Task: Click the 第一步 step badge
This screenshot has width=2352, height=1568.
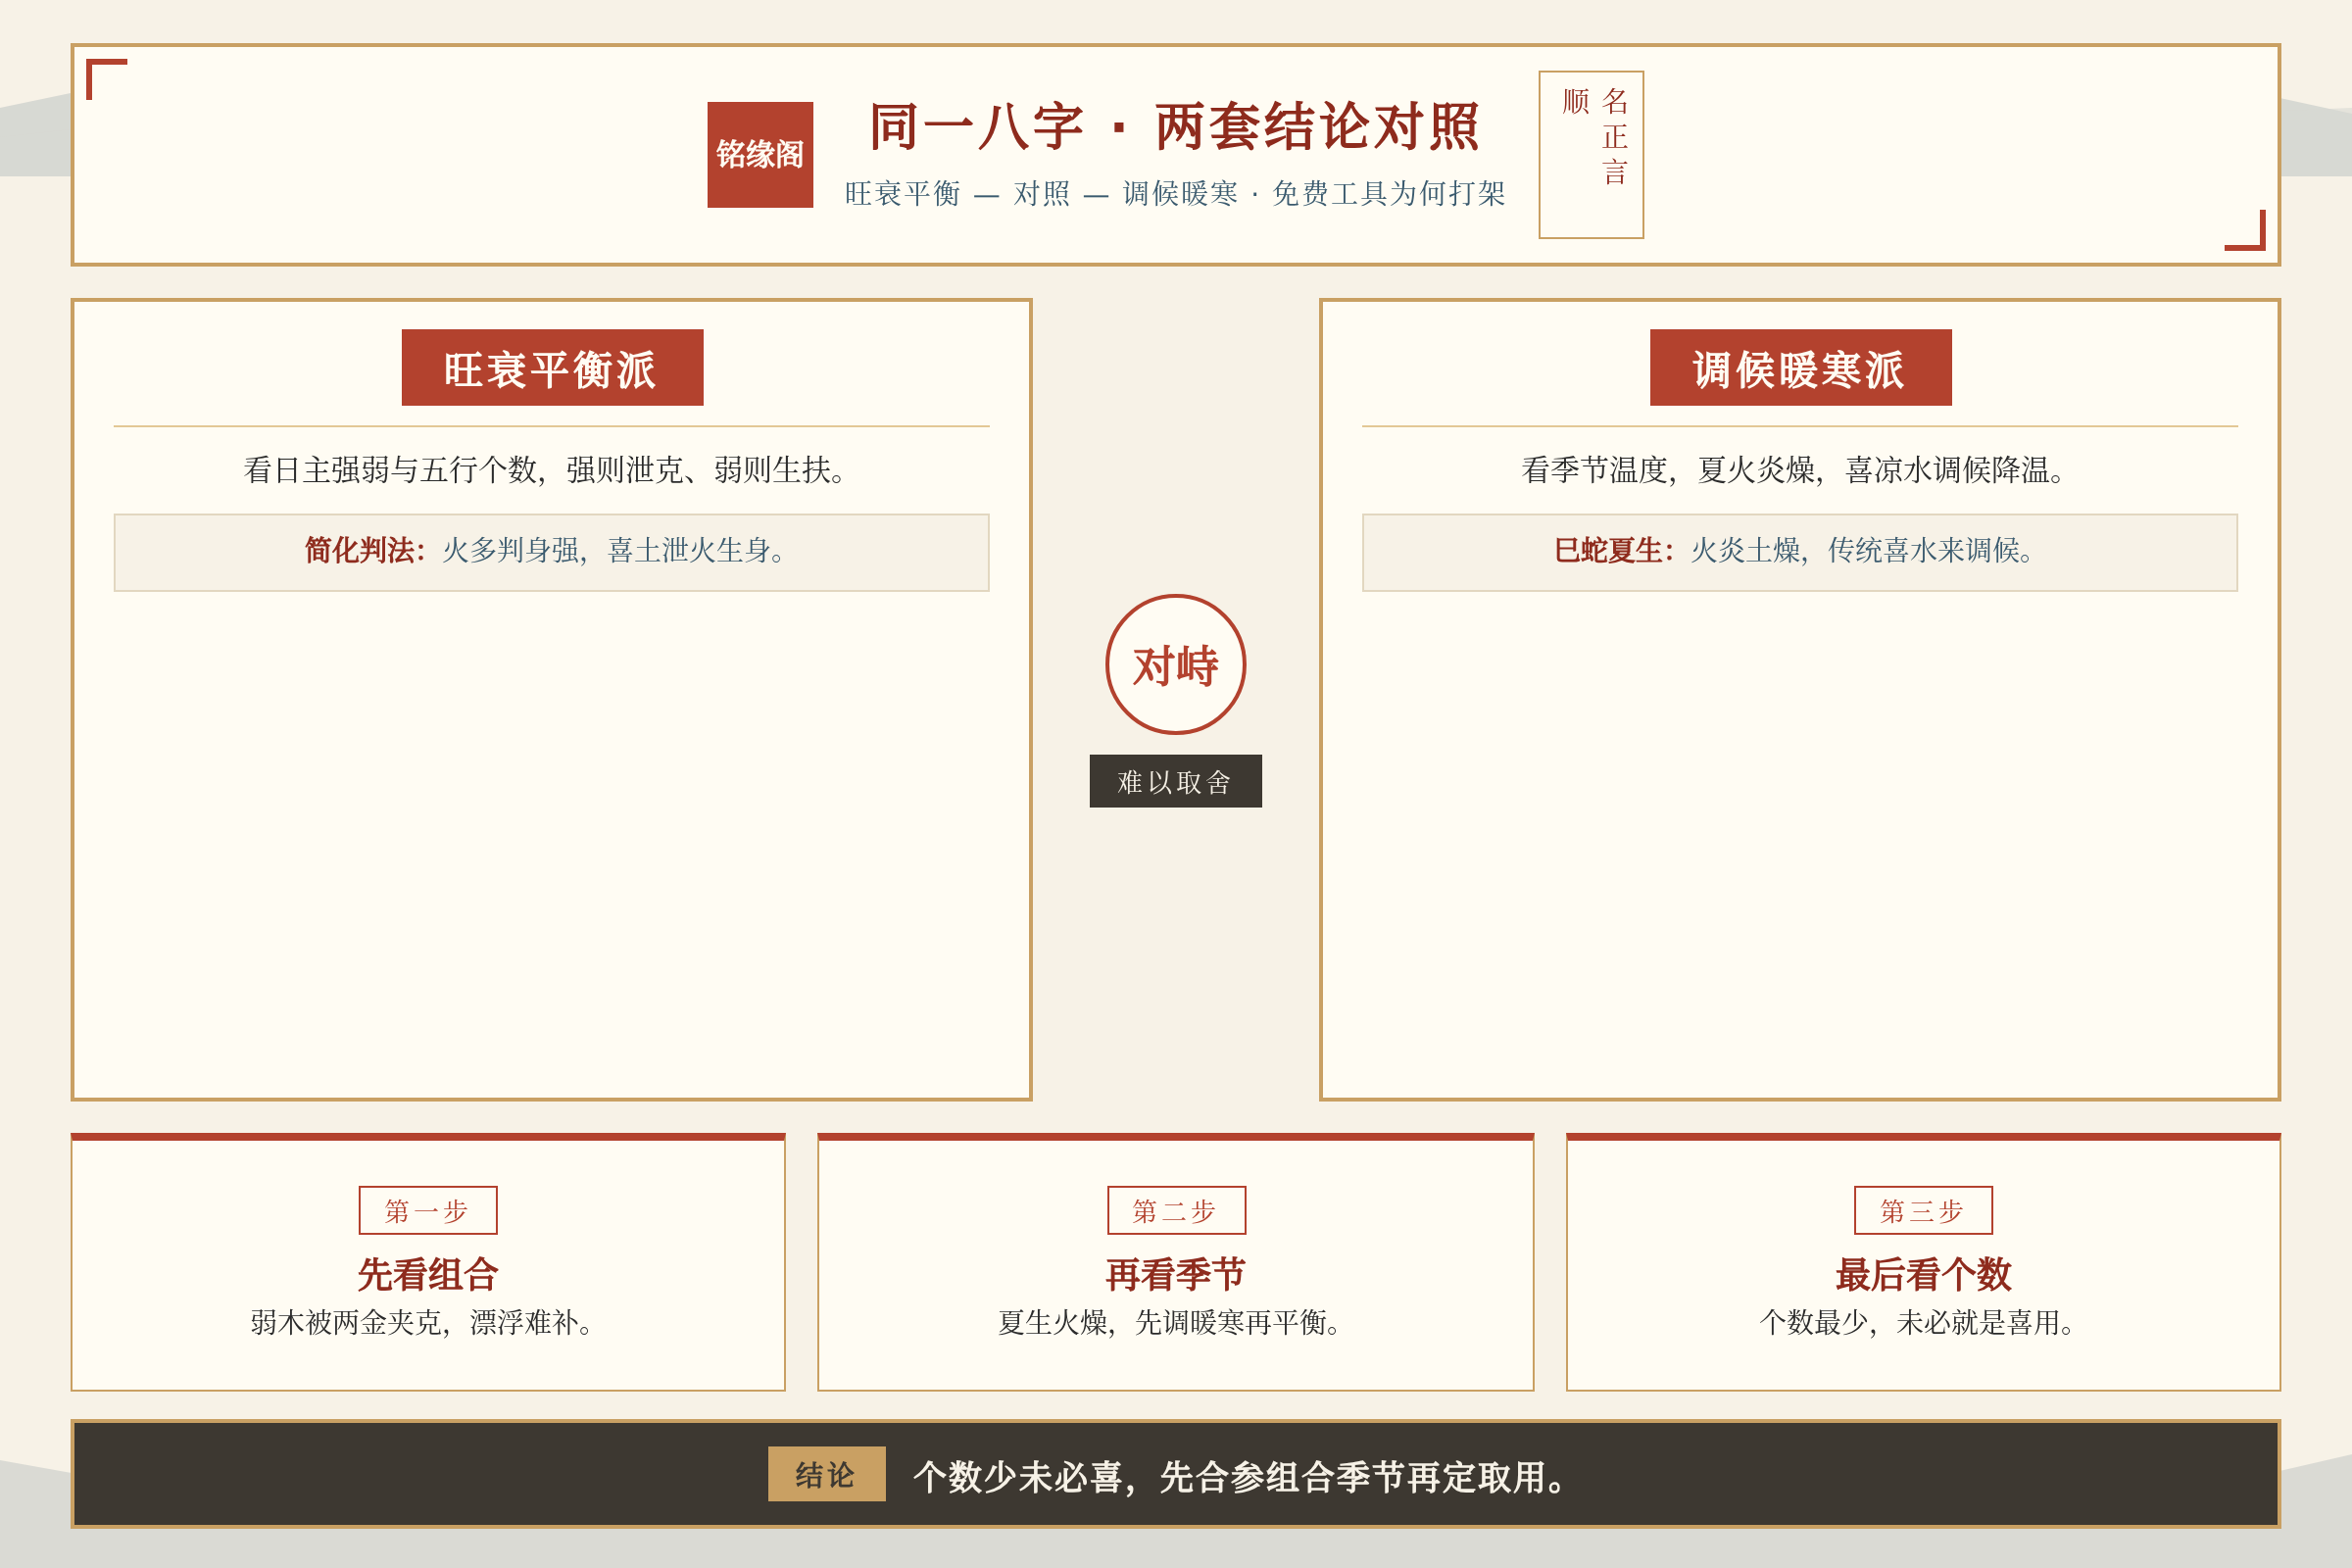Action: click(428, 1210)
